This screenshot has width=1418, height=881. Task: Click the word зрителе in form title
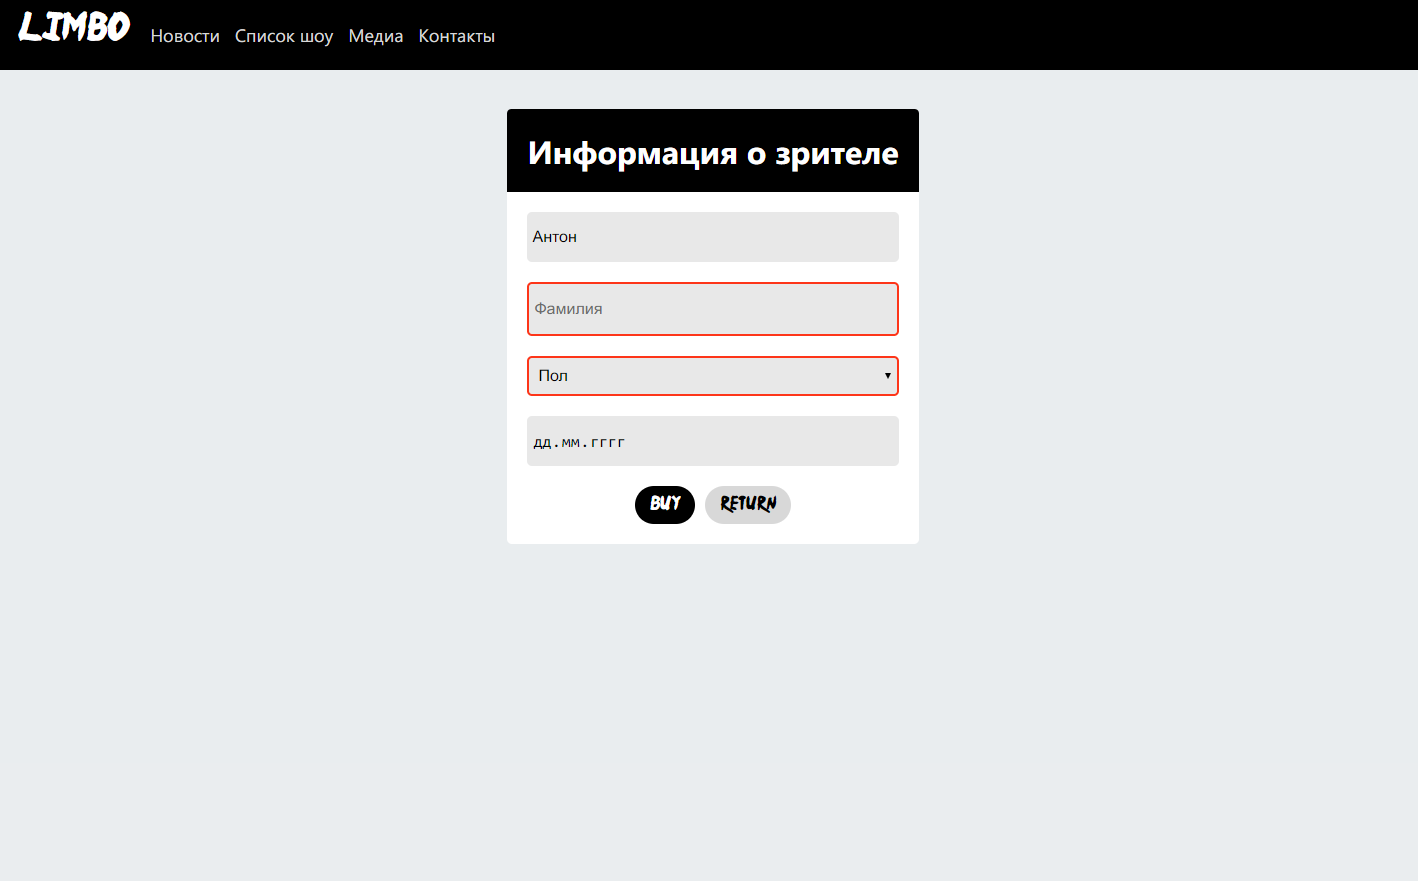click(837, 153)
